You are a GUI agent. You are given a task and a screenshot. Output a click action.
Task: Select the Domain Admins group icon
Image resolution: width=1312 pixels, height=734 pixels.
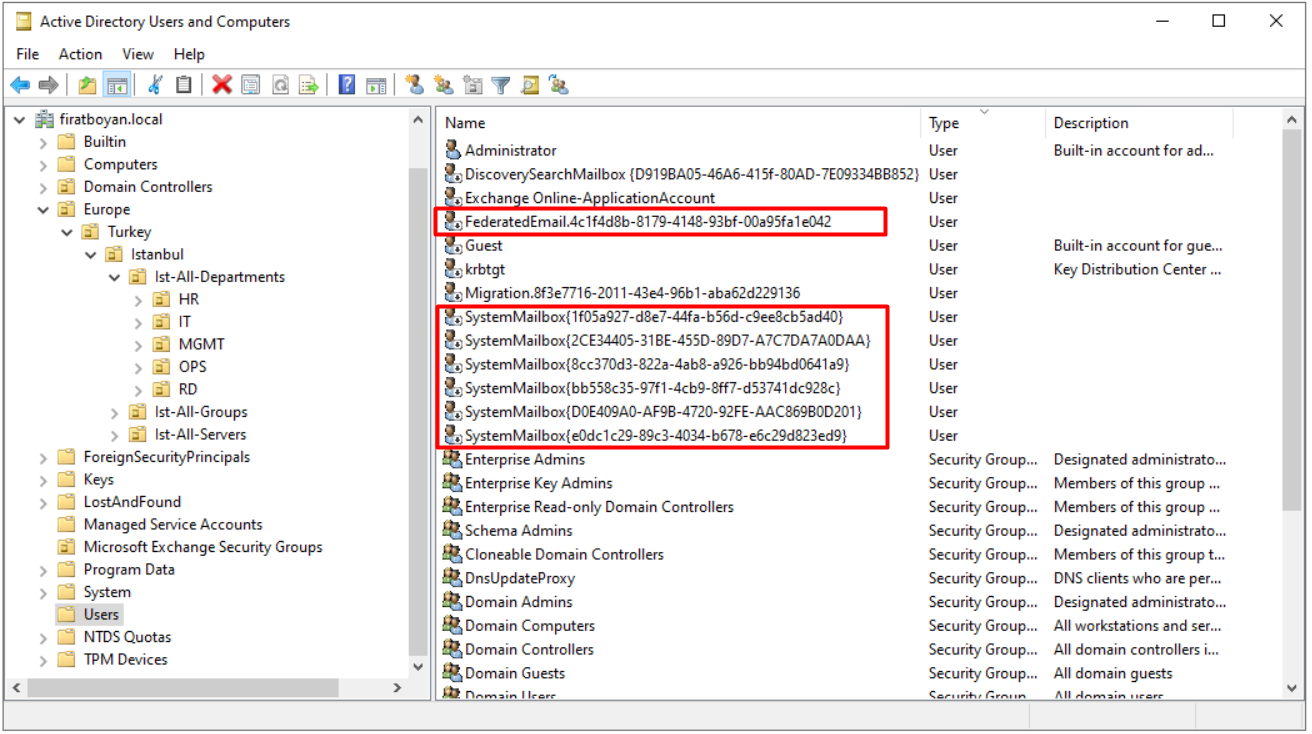click(452, 602)
